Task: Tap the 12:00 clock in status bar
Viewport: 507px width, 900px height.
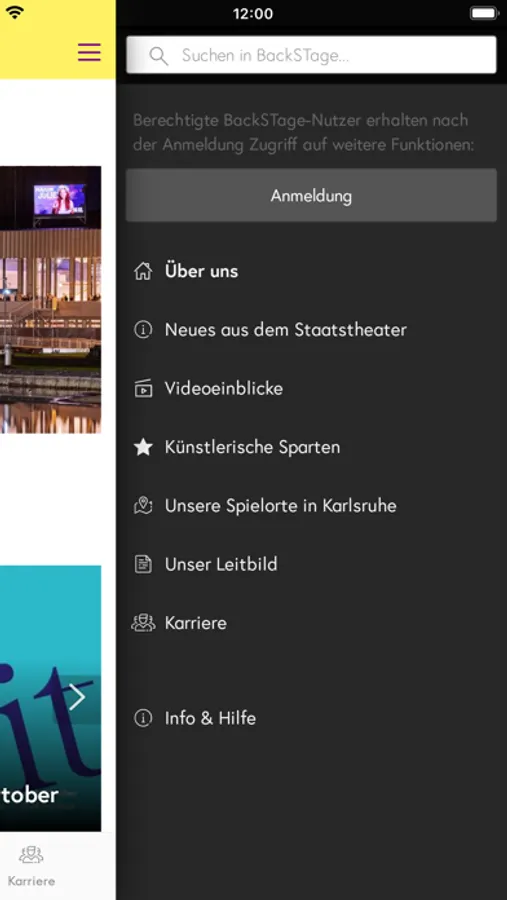Action: [253, 13]
